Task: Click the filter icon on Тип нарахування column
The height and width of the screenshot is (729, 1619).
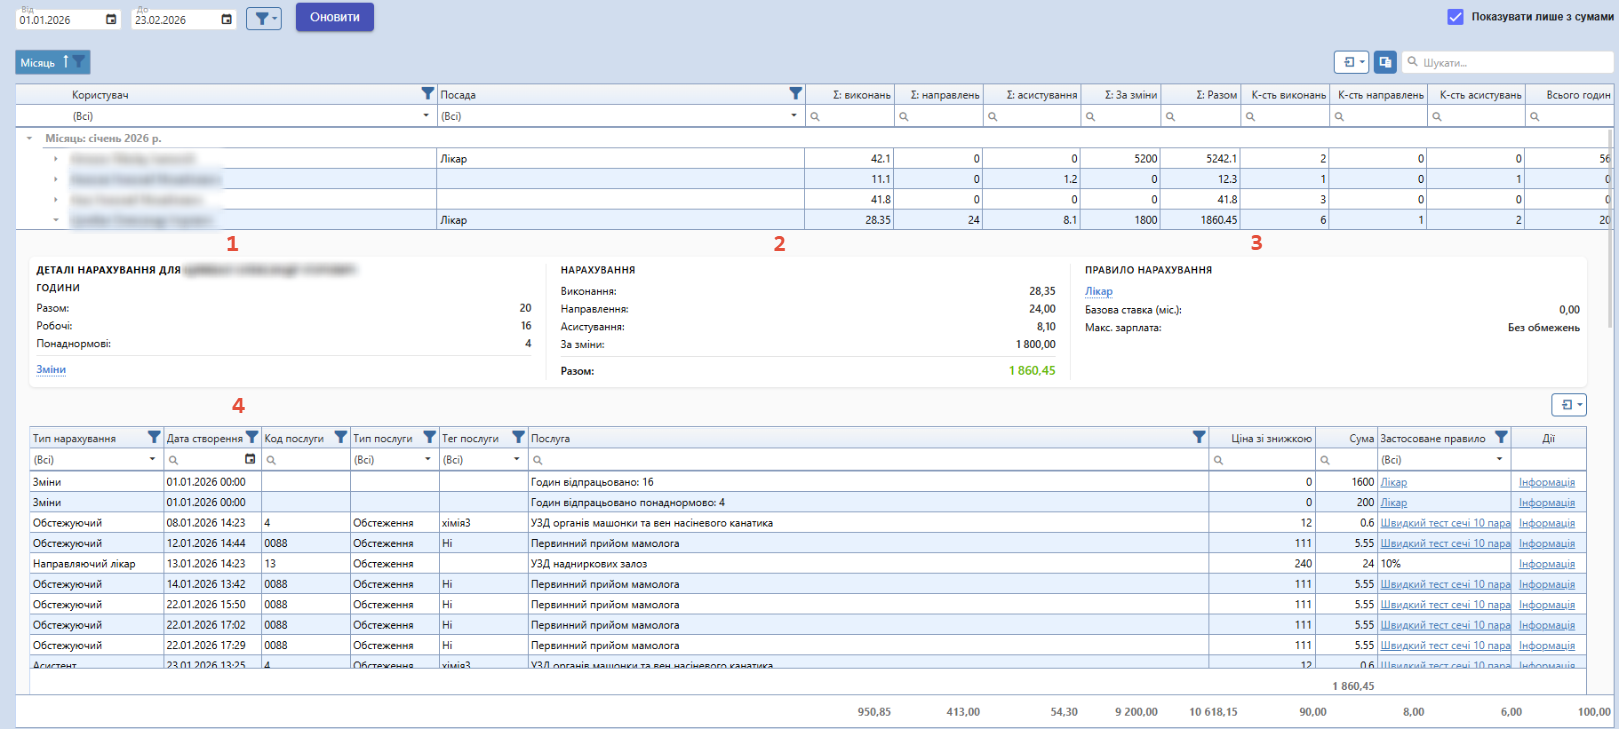Action: pyautogui.click(x=154, y=438)
